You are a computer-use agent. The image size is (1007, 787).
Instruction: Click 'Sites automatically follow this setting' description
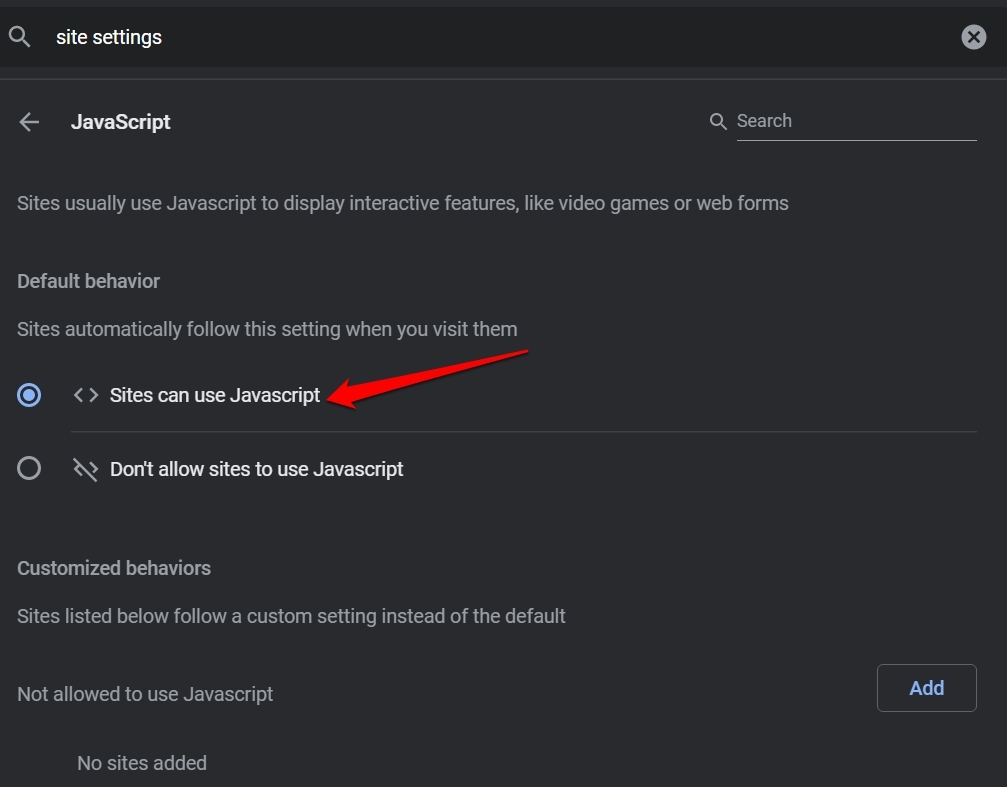pos(267,330)
